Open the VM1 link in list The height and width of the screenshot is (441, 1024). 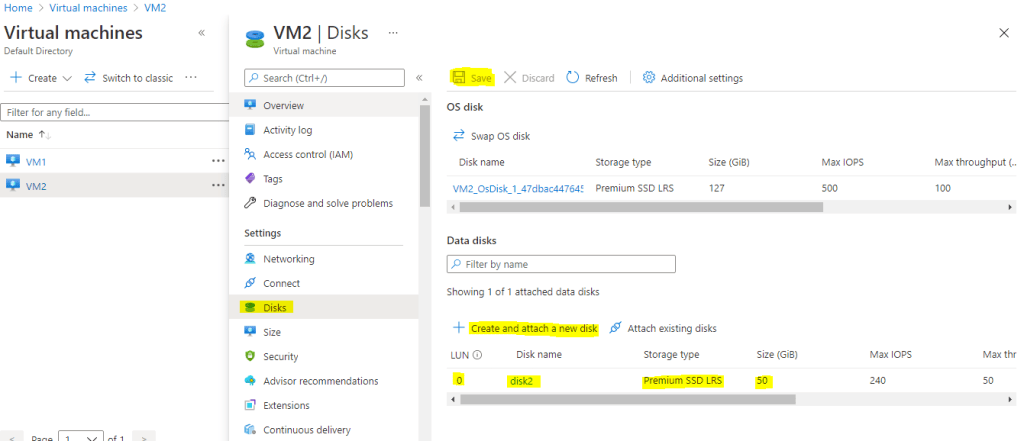[x=36, y=161]
